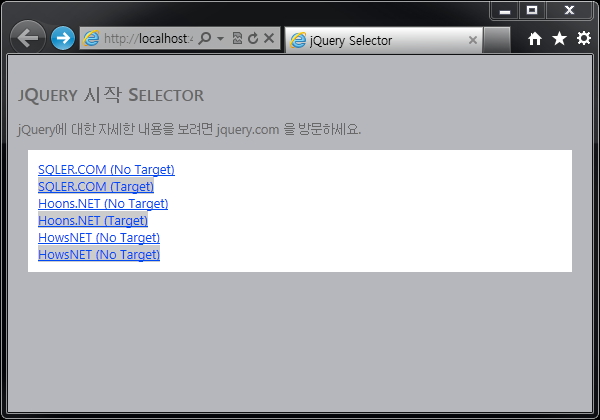Open a new tab with the blank tab button
600x420 pixels.
pos(497,40)
